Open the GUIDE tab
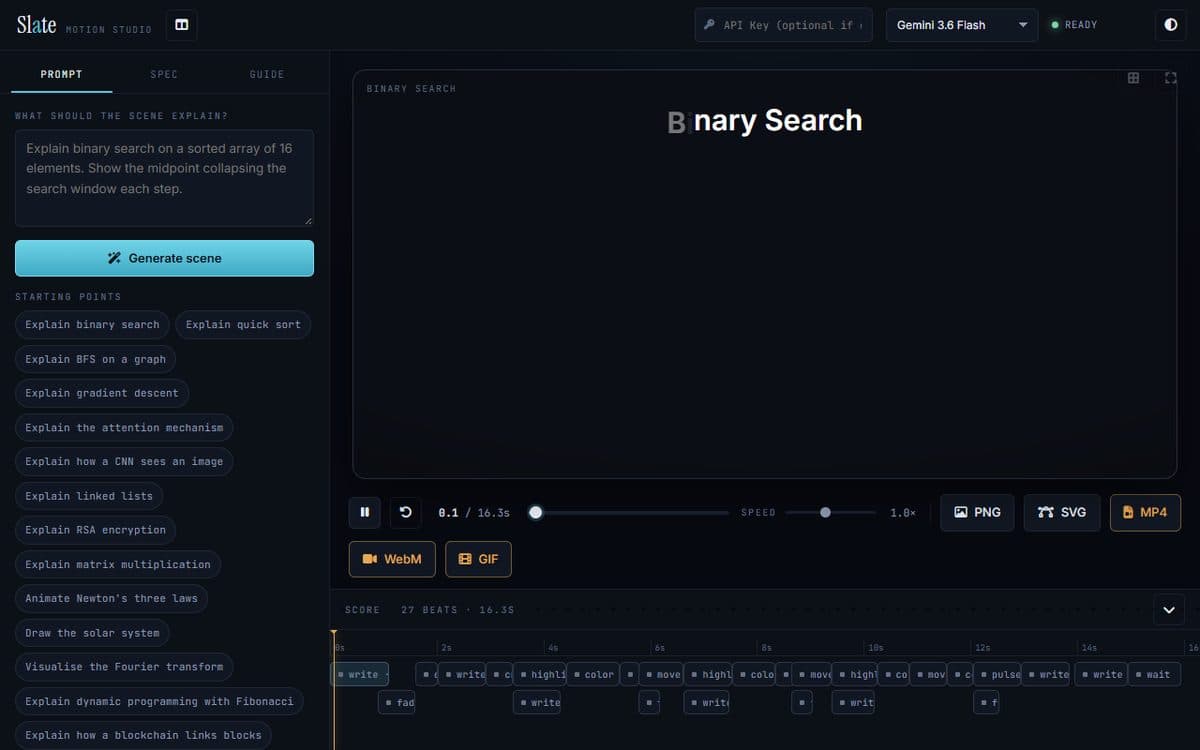1200x750 pixels. pyautogui.click(x=267, y=74)
